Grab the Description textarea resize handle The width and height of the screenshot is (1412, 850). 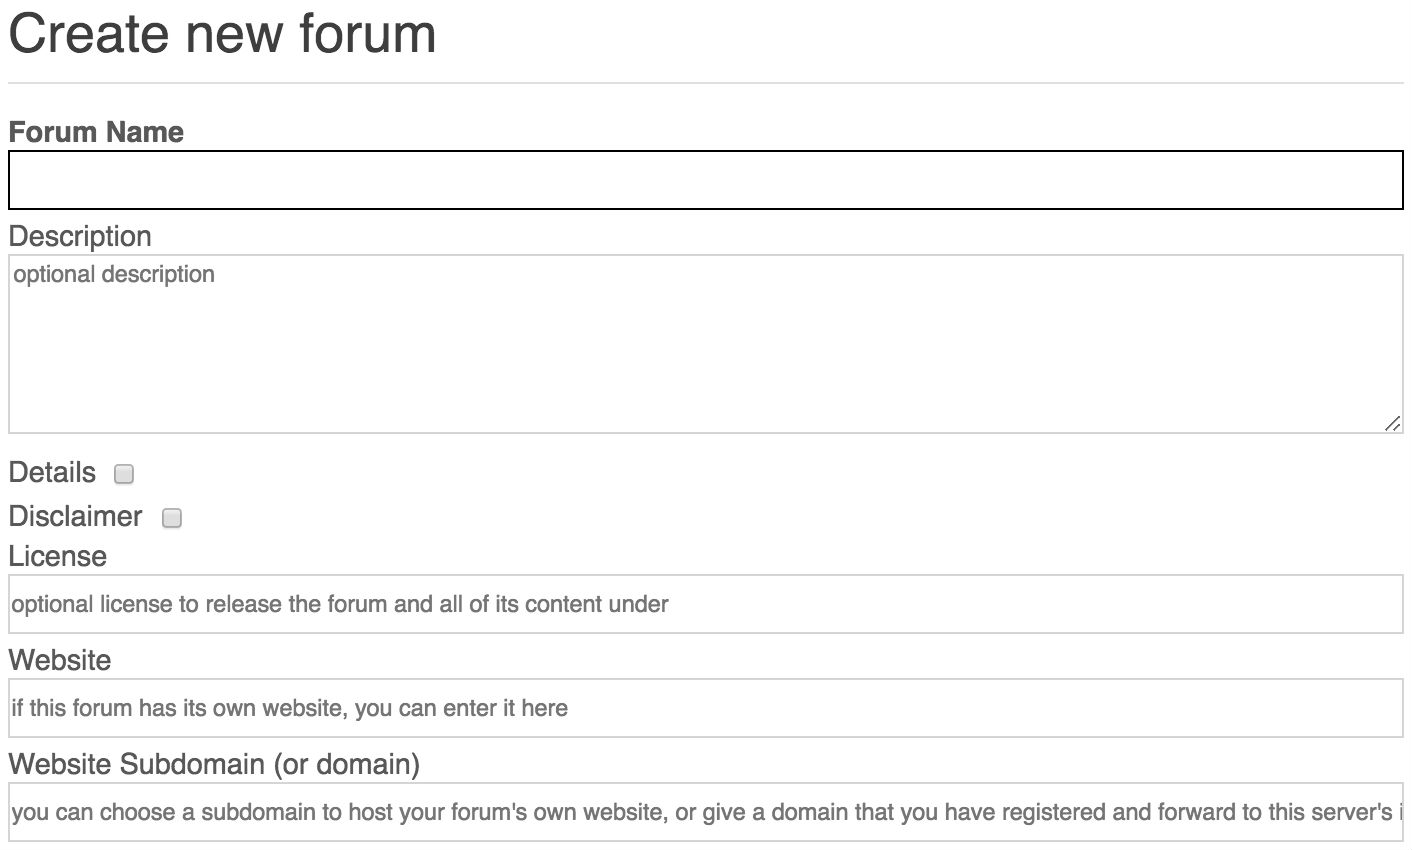[x=1392, y=423]
